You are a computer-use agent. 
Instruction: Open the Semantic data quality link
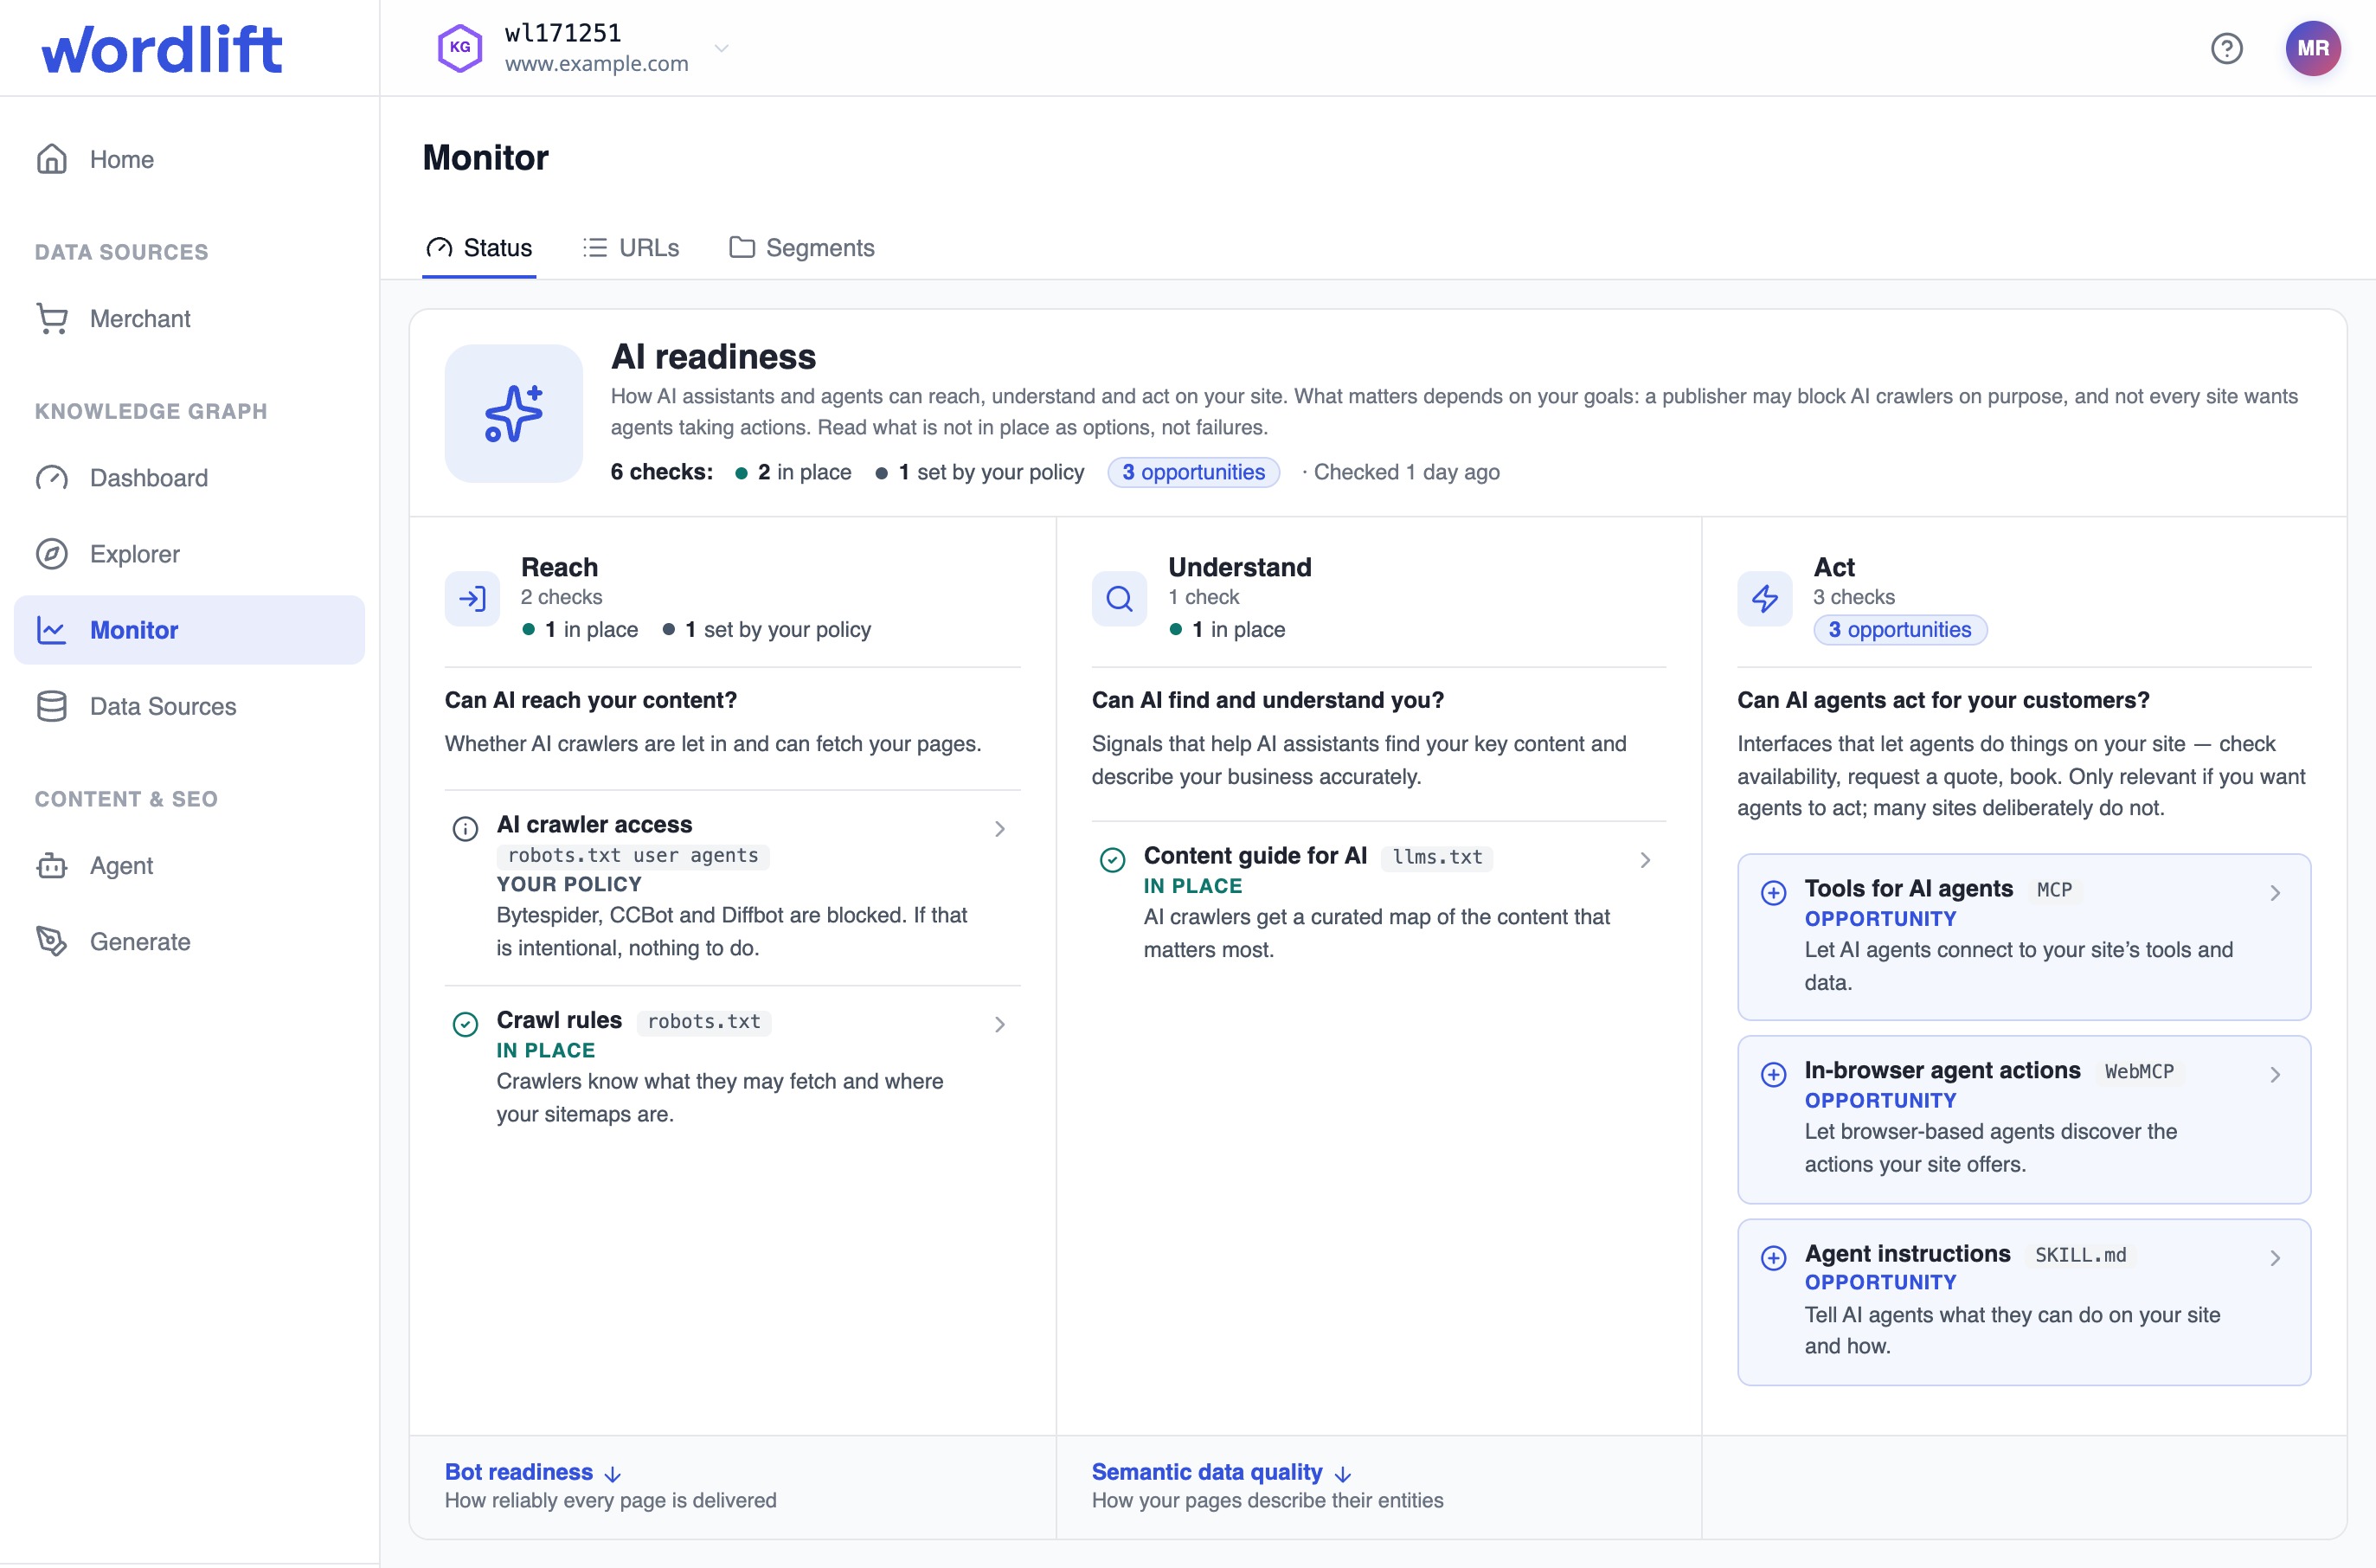[1222, 1472]
